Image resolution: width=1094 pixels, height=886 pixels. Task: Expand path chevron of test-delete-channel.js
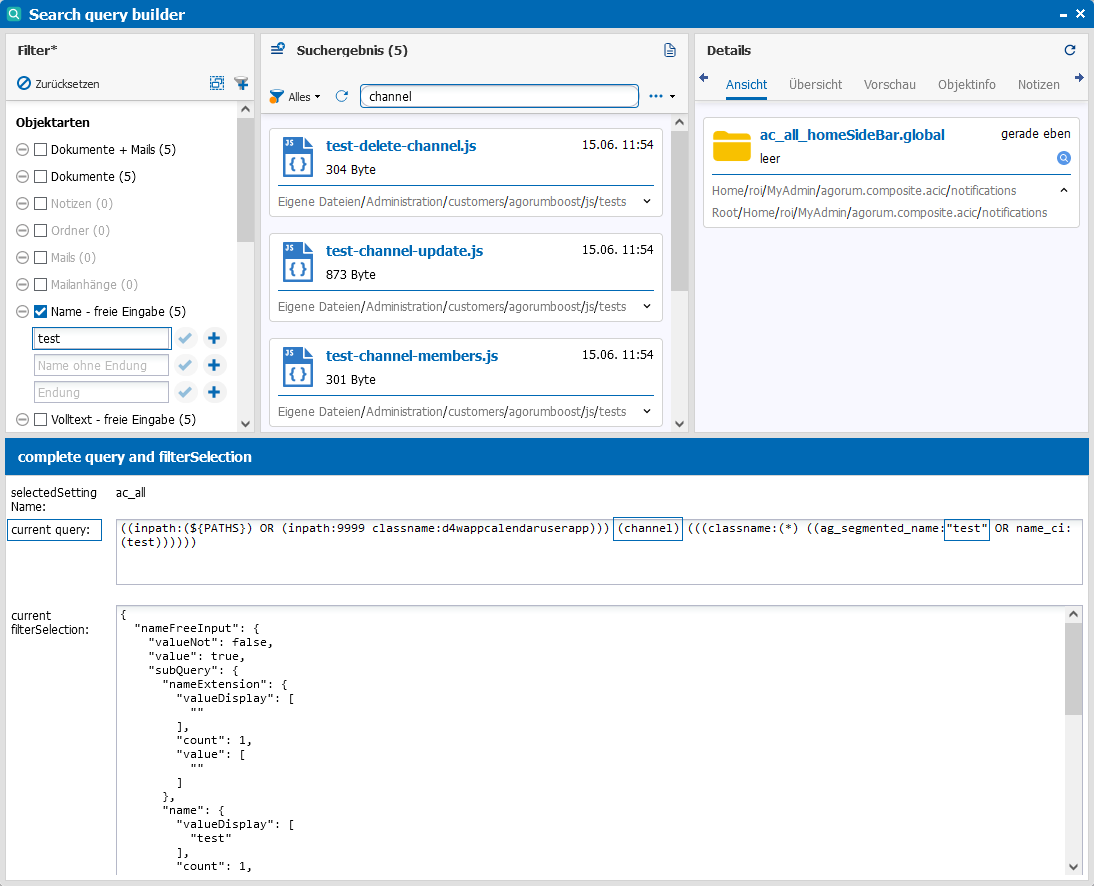click(647, 202)
